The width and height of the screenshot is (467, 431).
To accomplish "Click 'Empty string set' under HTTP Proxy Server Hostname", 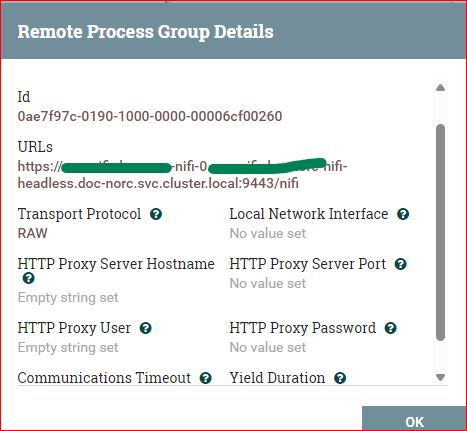I will point(68,297).
